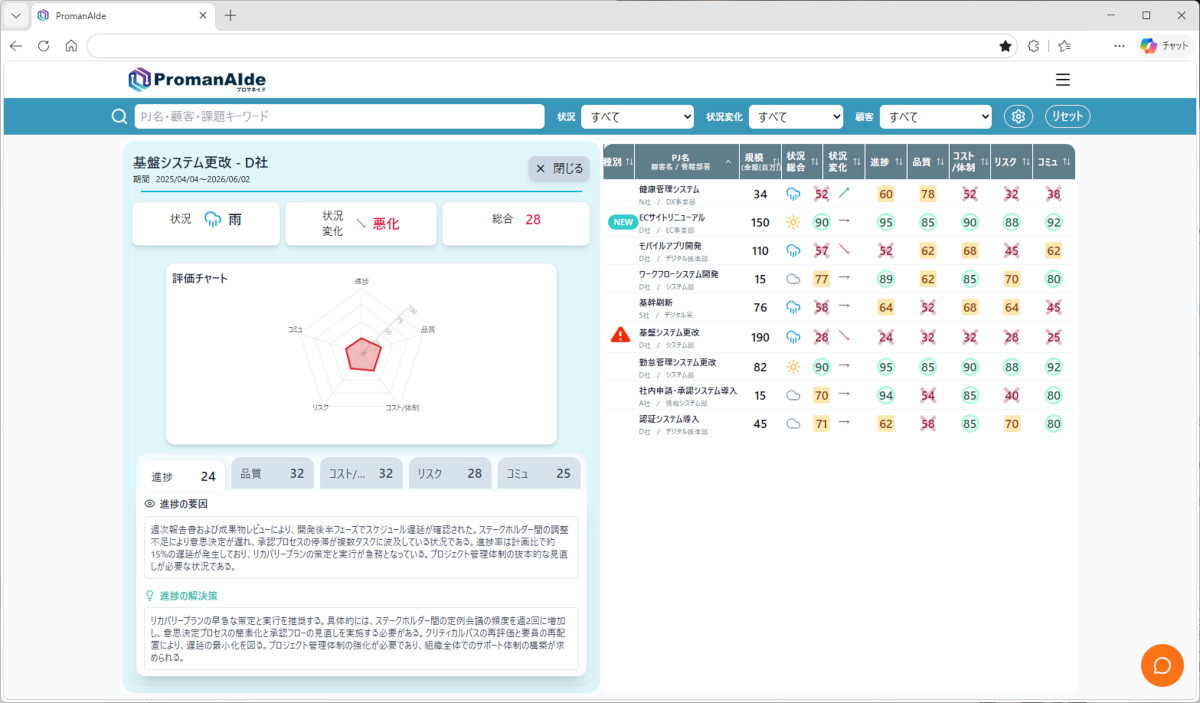Click the browser refresh icon

pos(43,46)
